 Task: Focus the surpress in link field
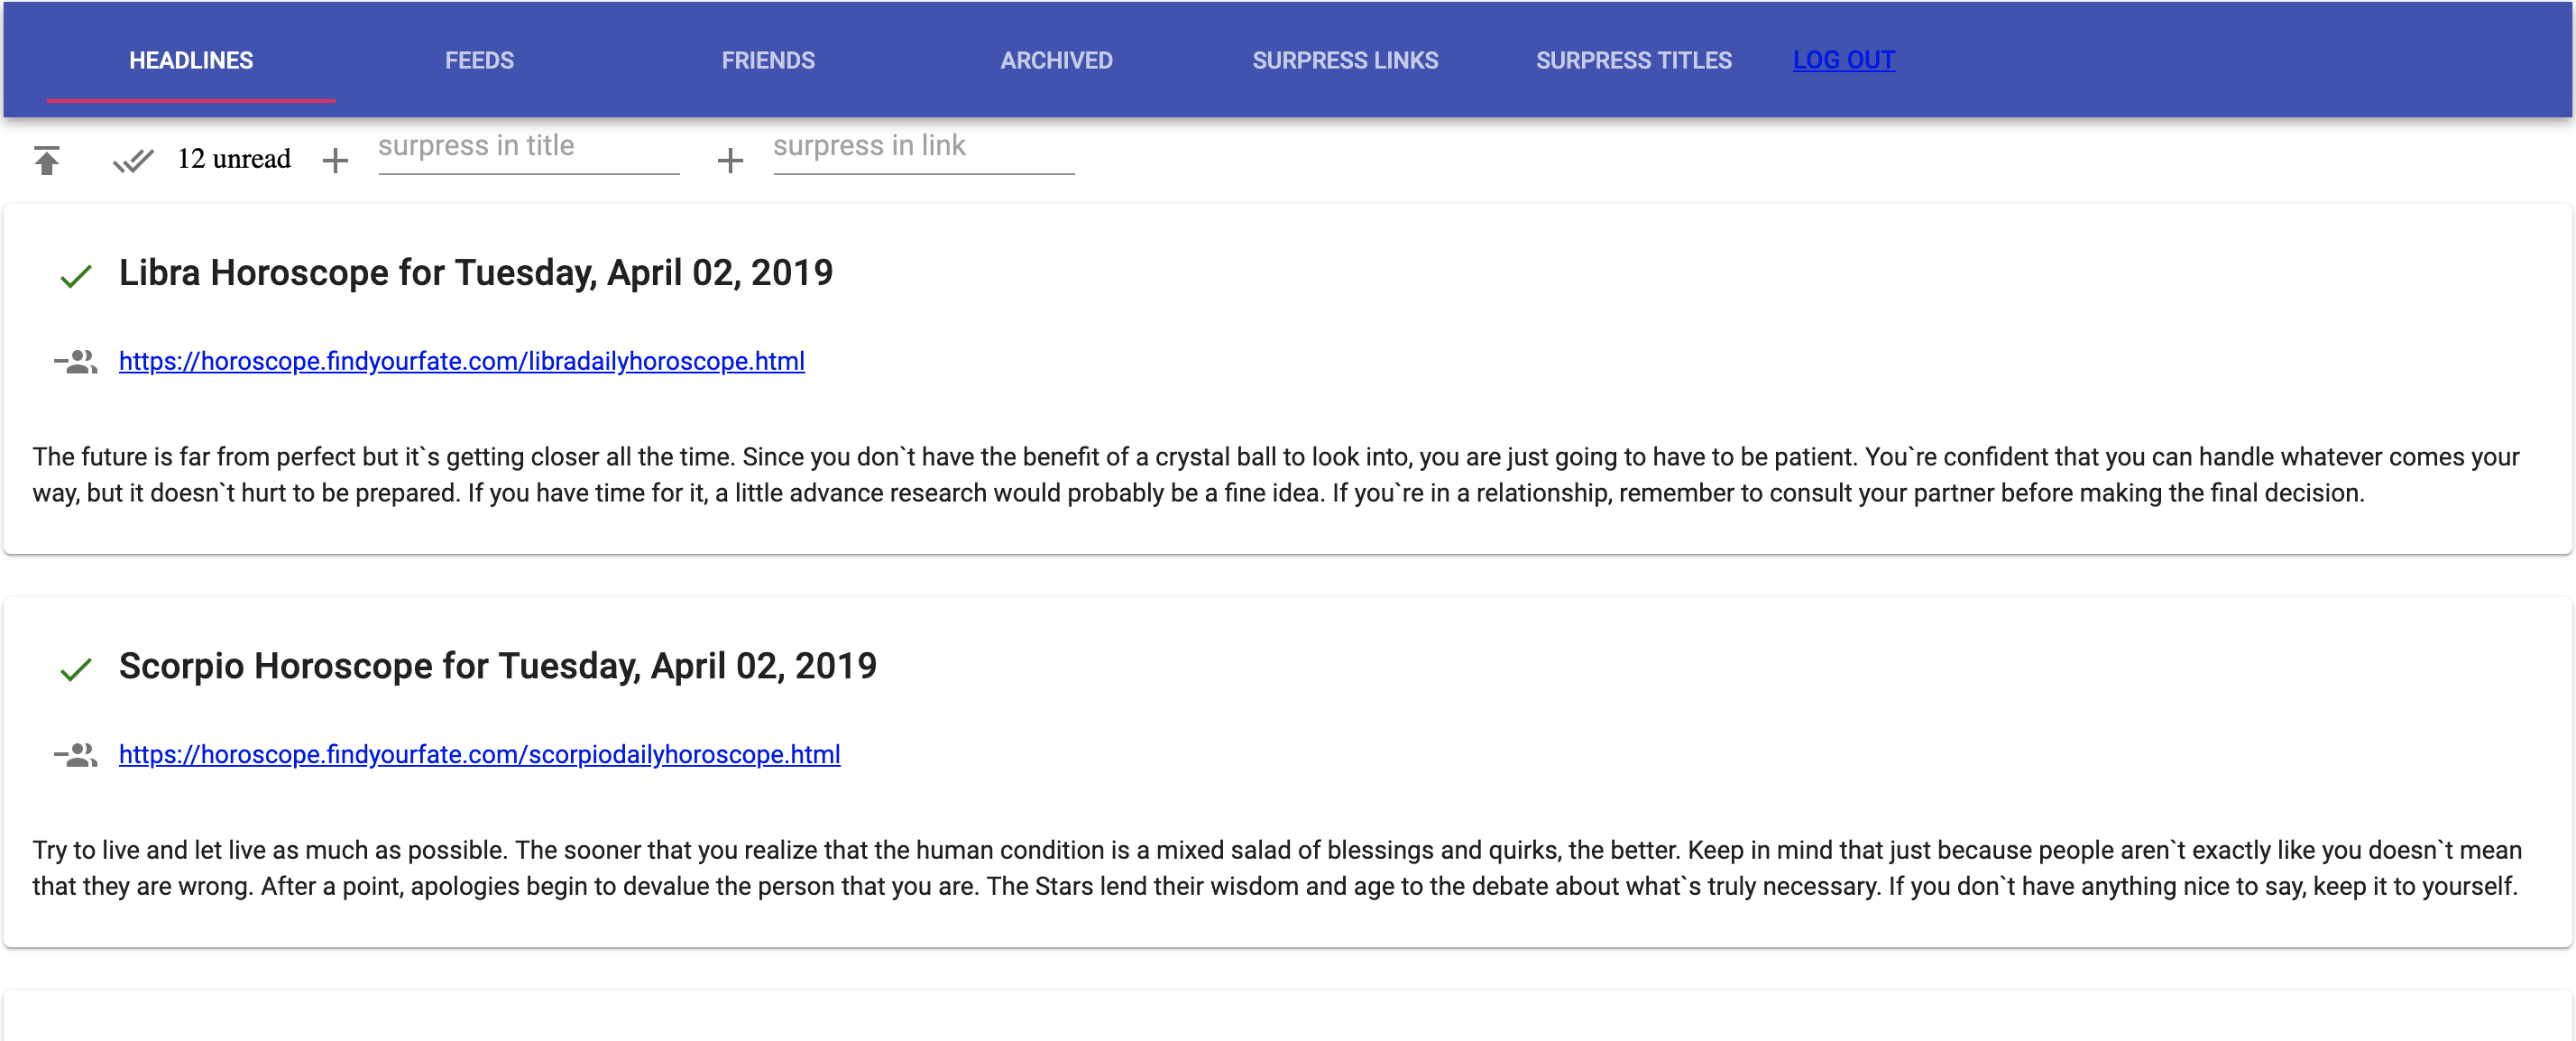923,148
